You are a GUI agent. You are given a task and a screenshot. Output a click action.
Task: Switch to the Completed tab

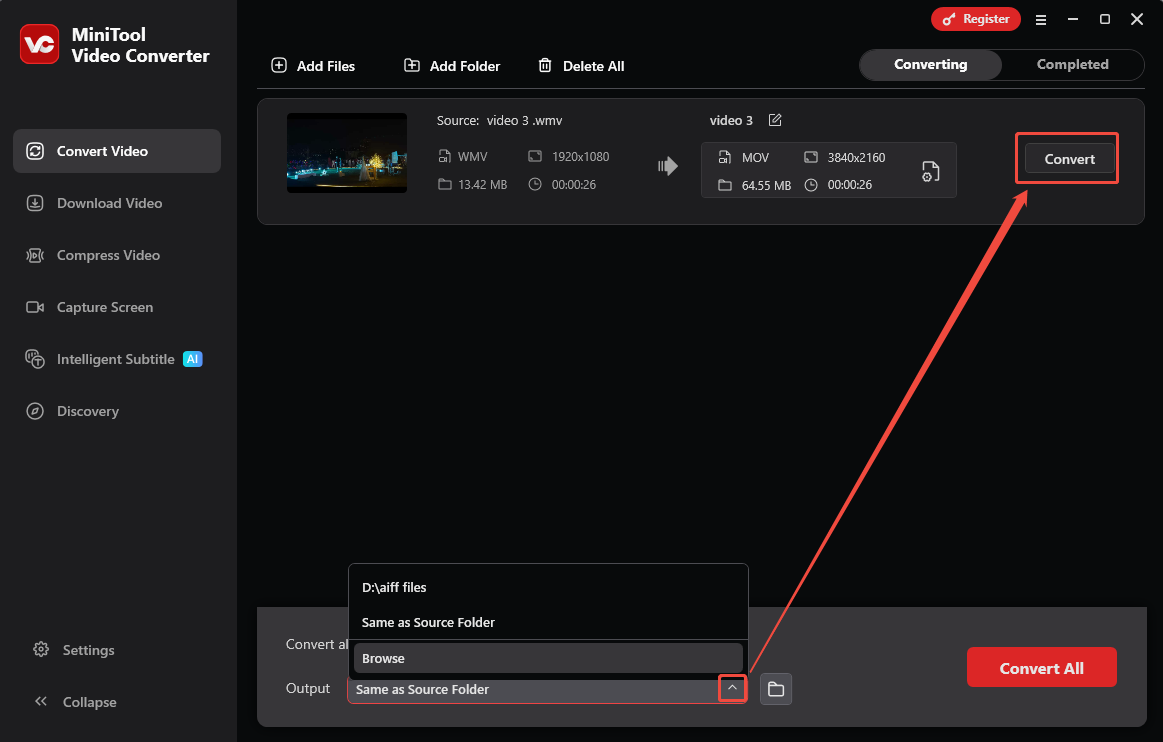coord(1072,64)
